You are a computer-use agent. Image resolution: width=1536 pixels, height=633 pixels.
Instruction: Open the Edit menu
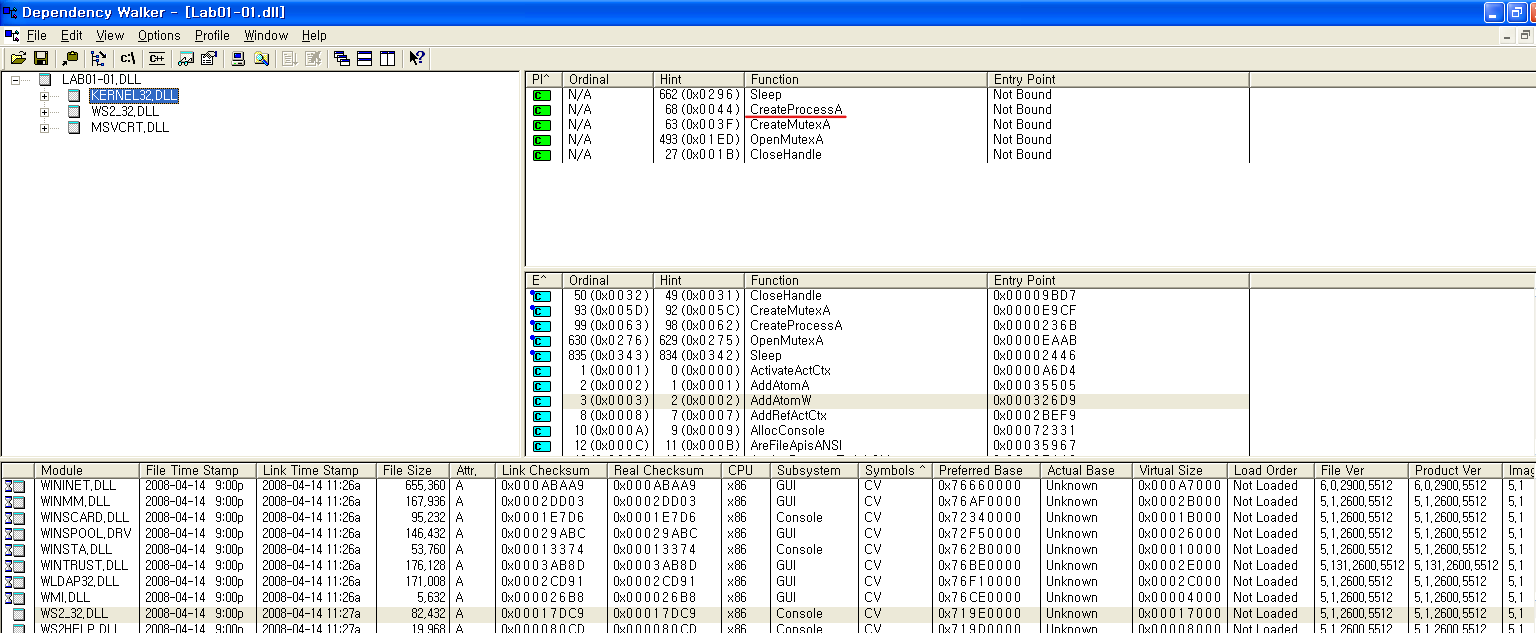click(71, 35)
